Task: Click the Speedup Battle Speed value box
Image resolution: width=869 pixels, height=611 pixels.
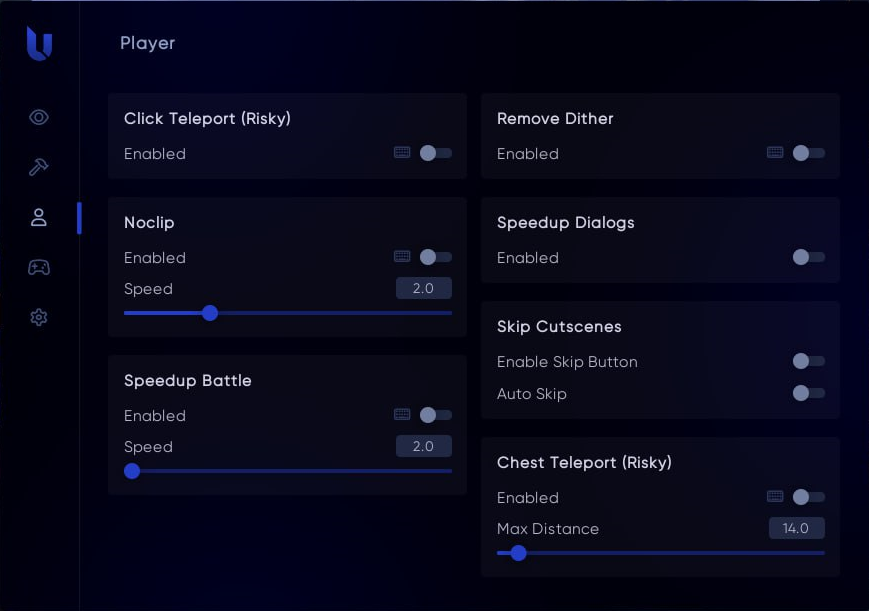Action: pos(423,446)
